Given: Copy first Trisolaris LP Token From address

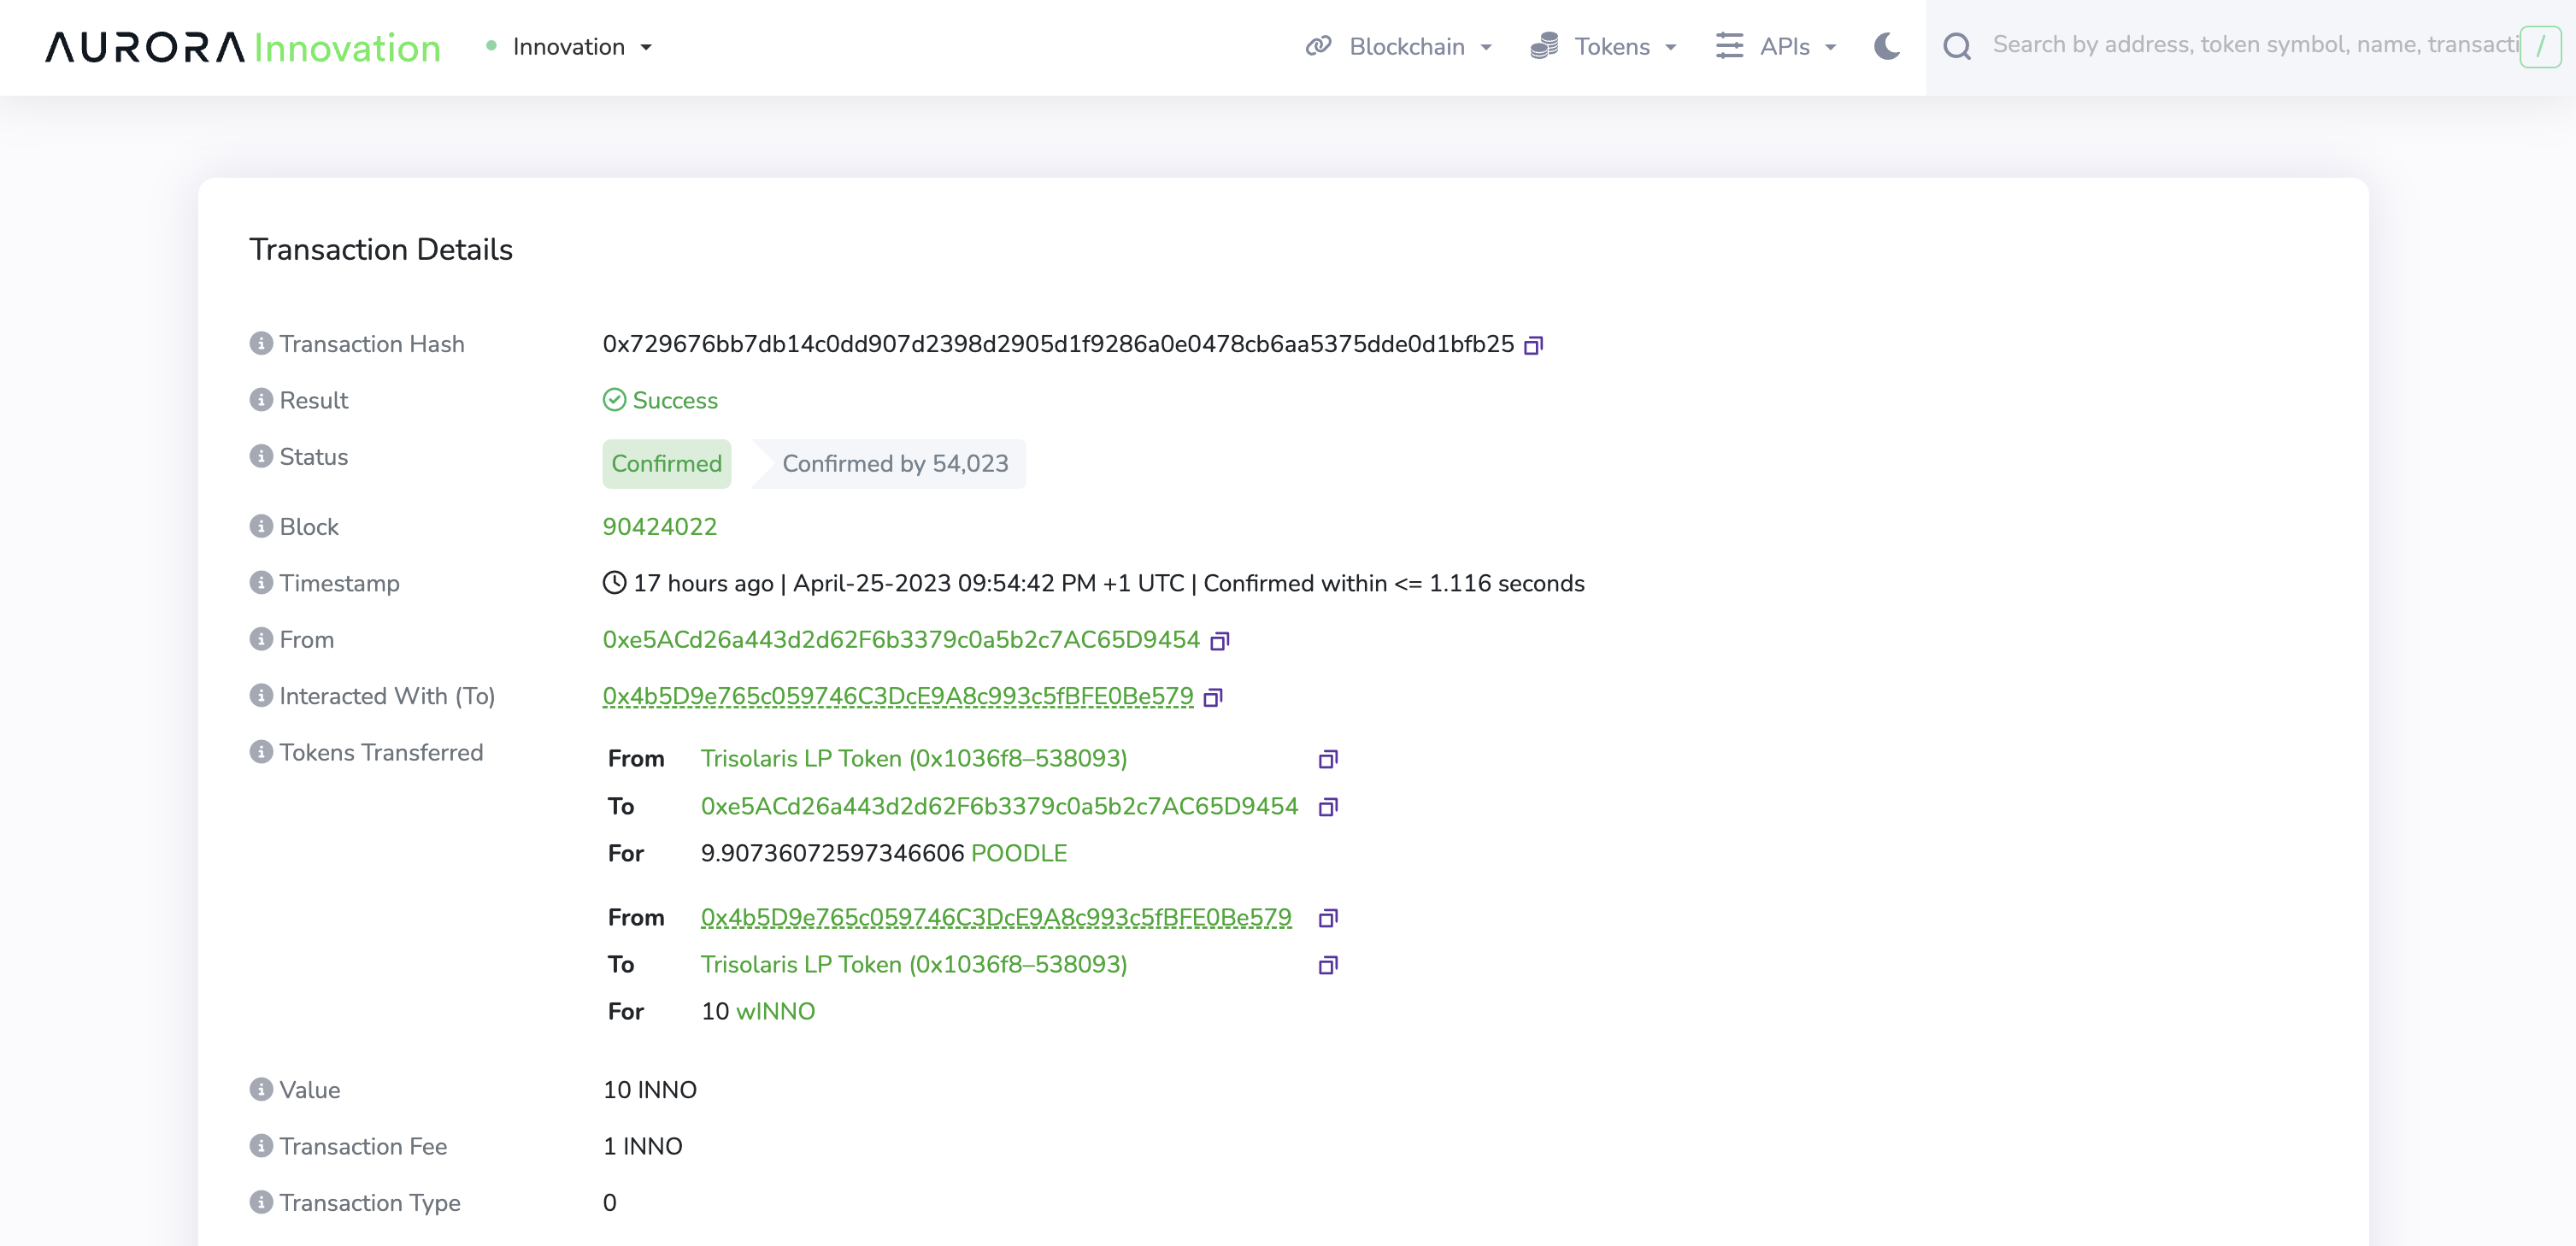Looking at the screenshot, I should tap(1328, 759).
